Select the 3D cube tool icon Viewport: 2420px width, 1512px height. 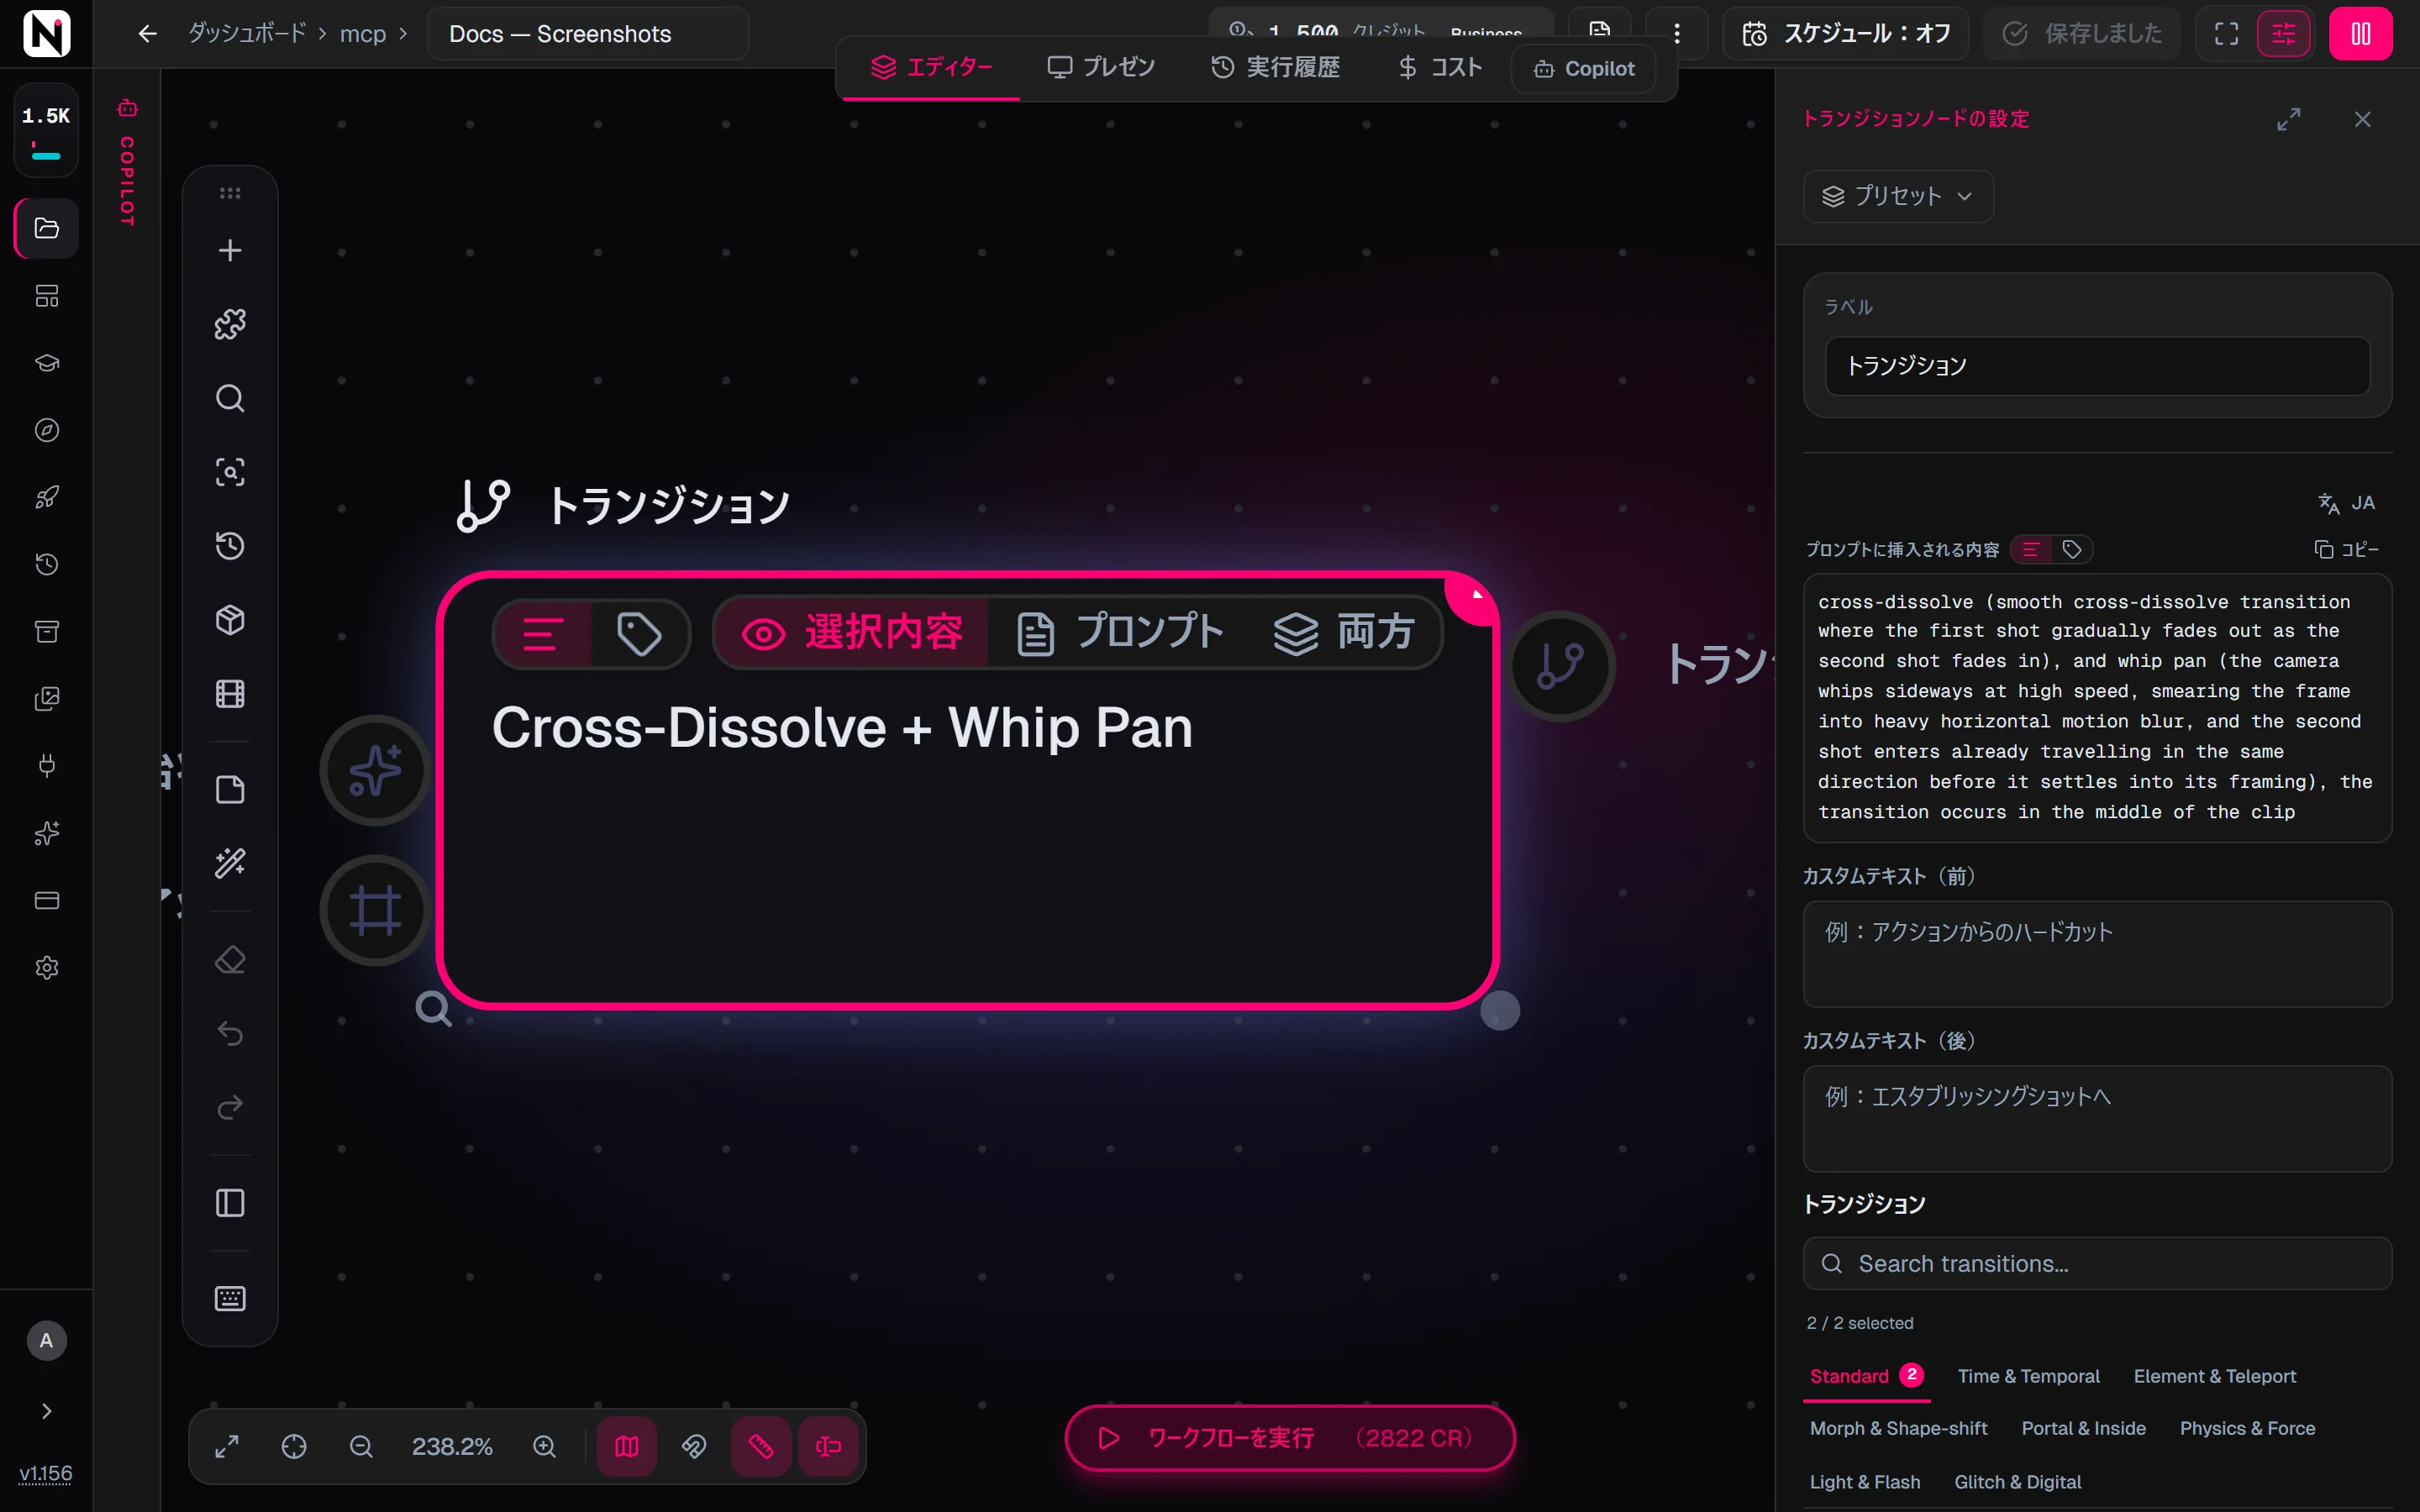[x=230, y=620]
